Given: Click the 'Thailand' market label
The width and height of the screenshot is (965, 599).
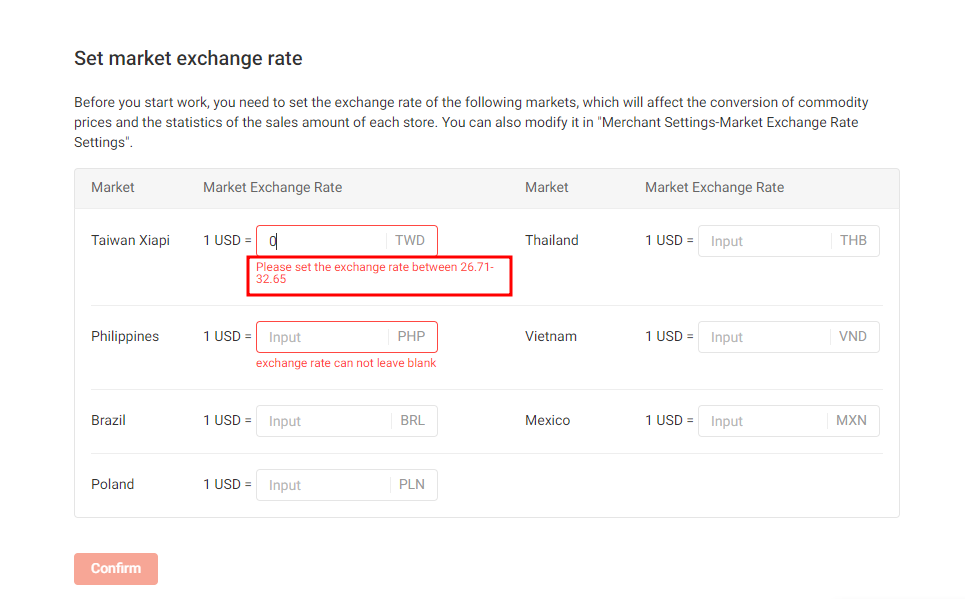Looking at the screenshot, I should click(x=551, y=241).
